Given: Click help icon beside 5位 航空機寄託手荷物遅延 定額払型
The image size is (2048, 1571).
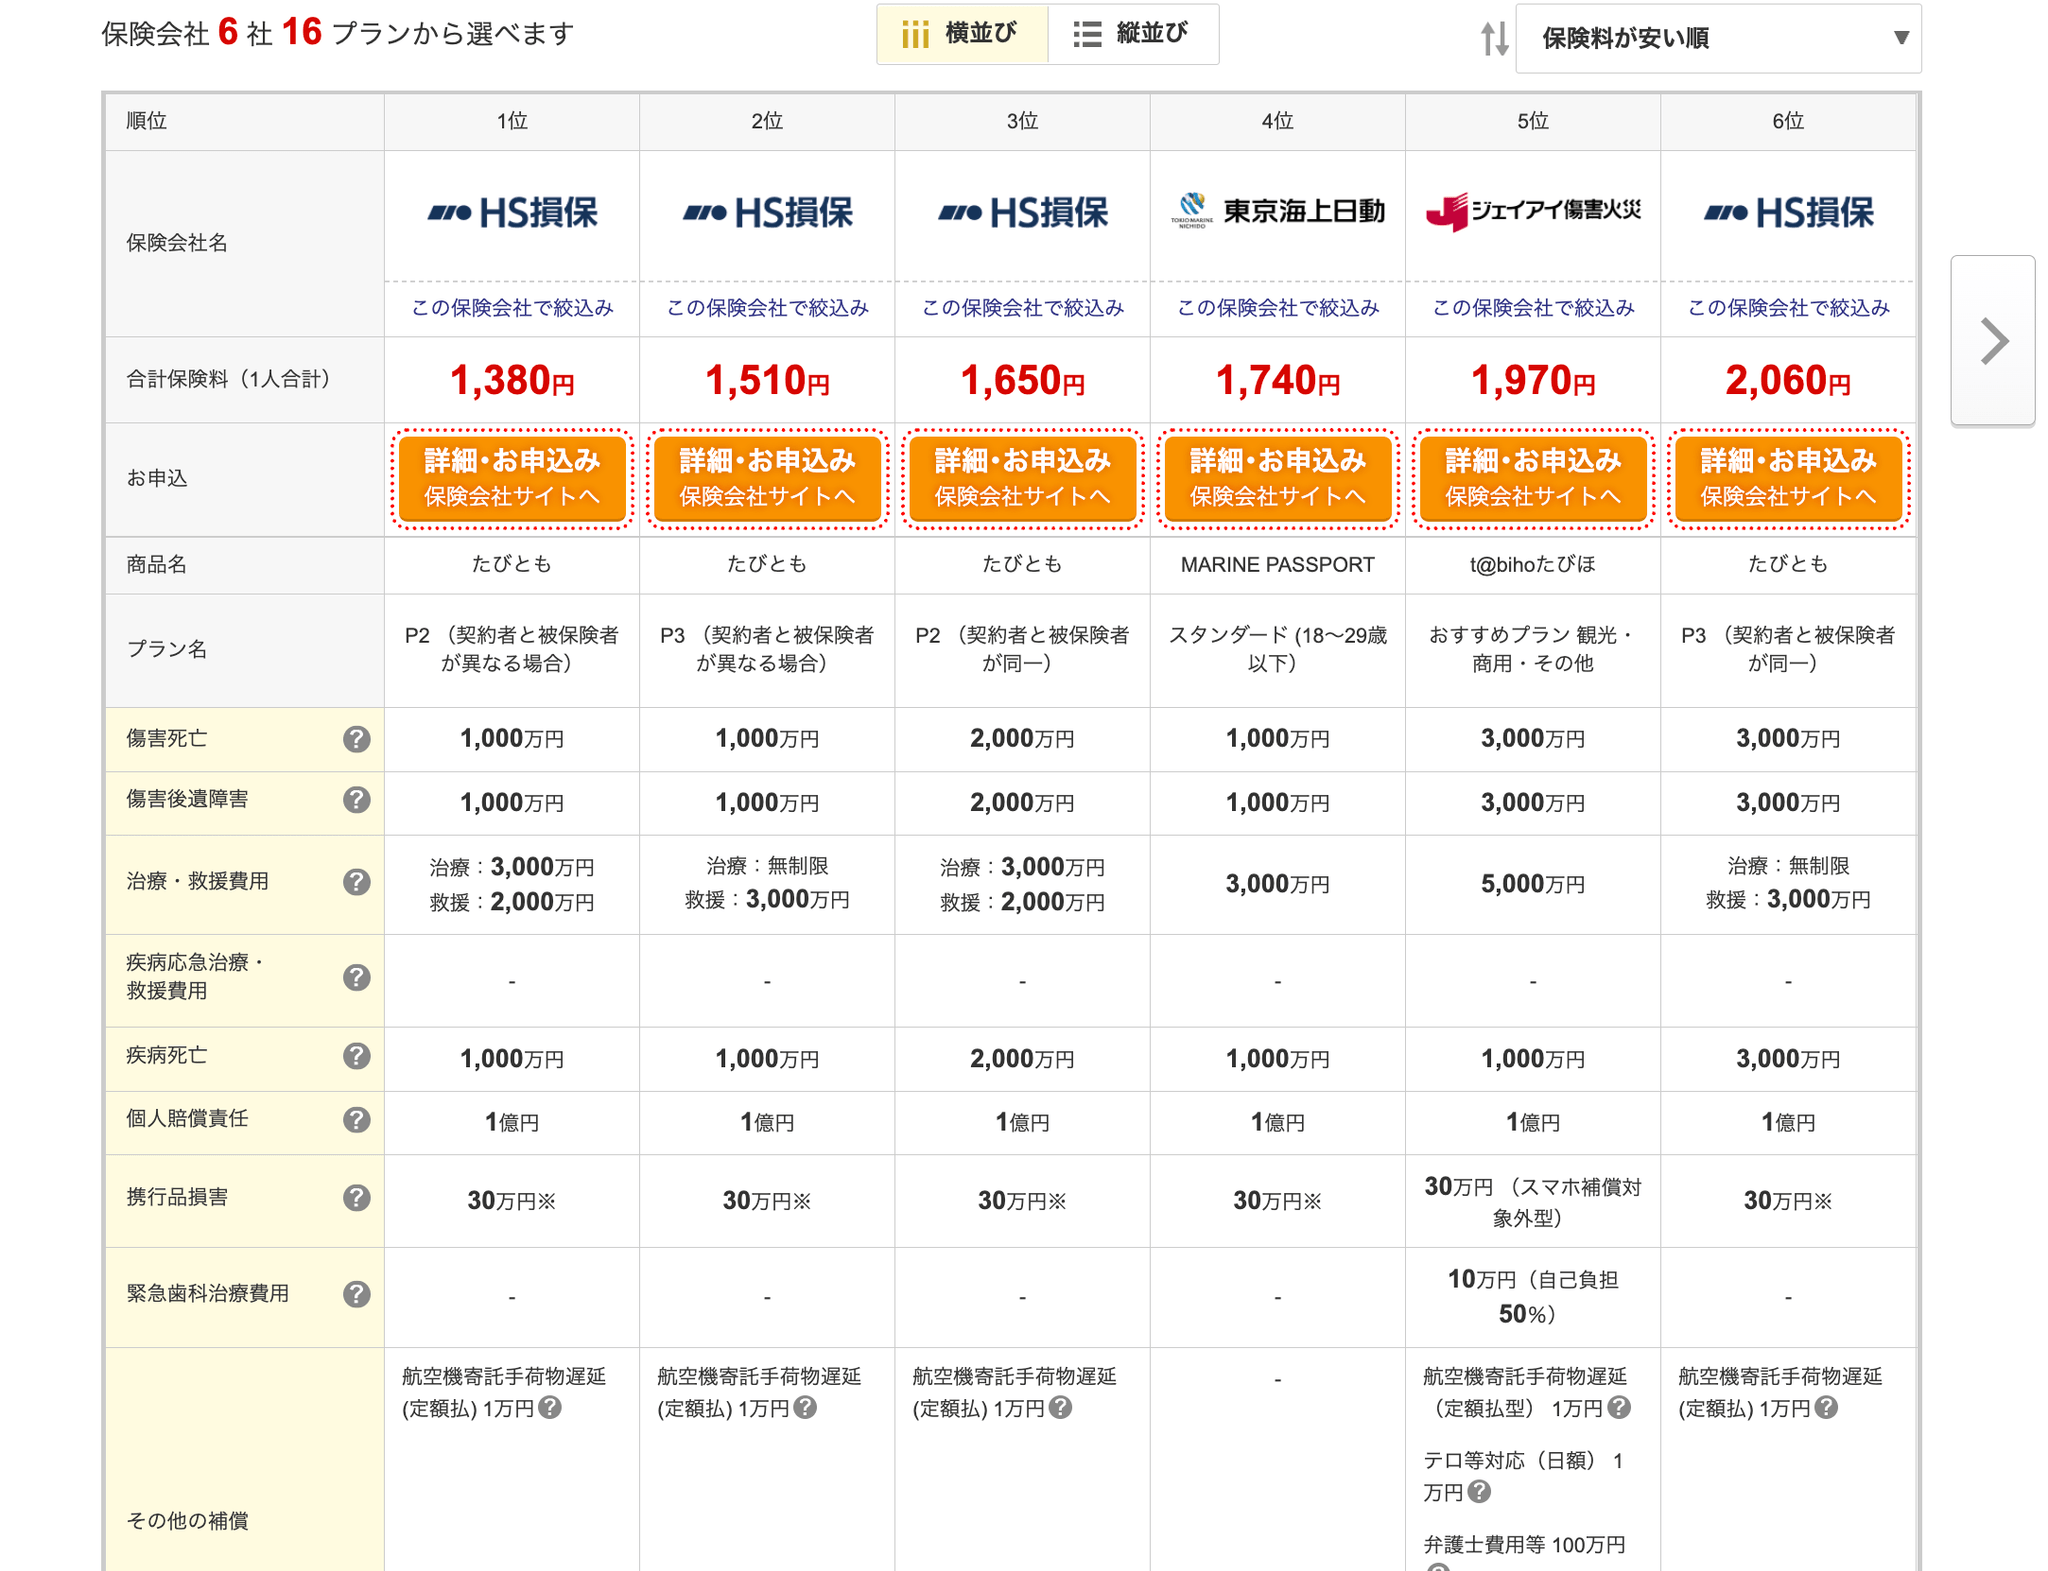Looking at the screenshot, I should pos(1619,1408).
